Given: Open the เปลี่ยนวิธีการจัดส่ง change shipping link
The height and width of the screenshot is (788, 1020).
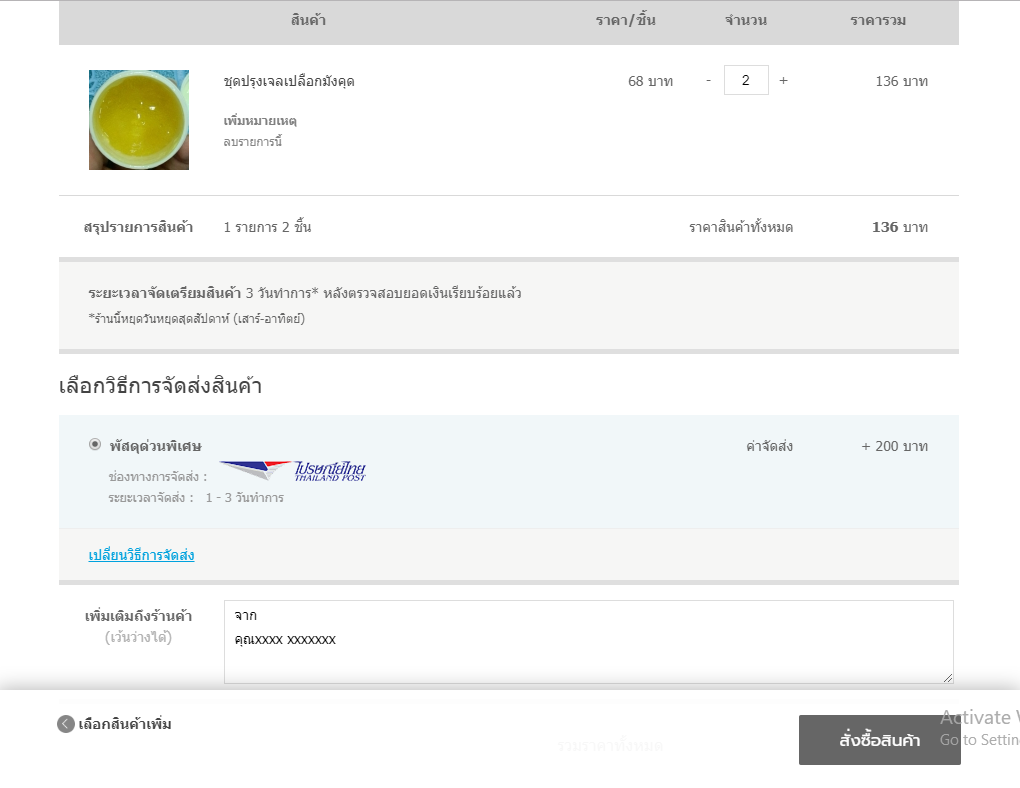Looking at the screenshot, I should coord(141,555).
